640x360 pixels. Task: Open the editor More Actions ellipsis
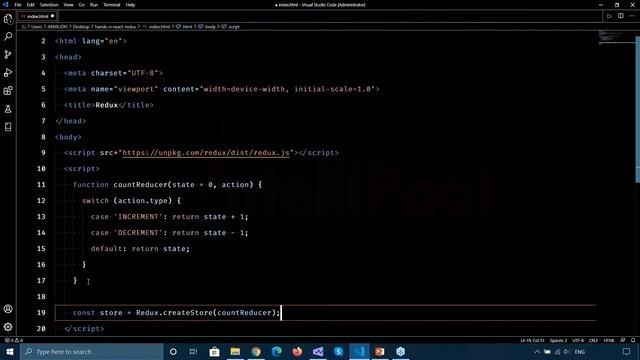632,16
